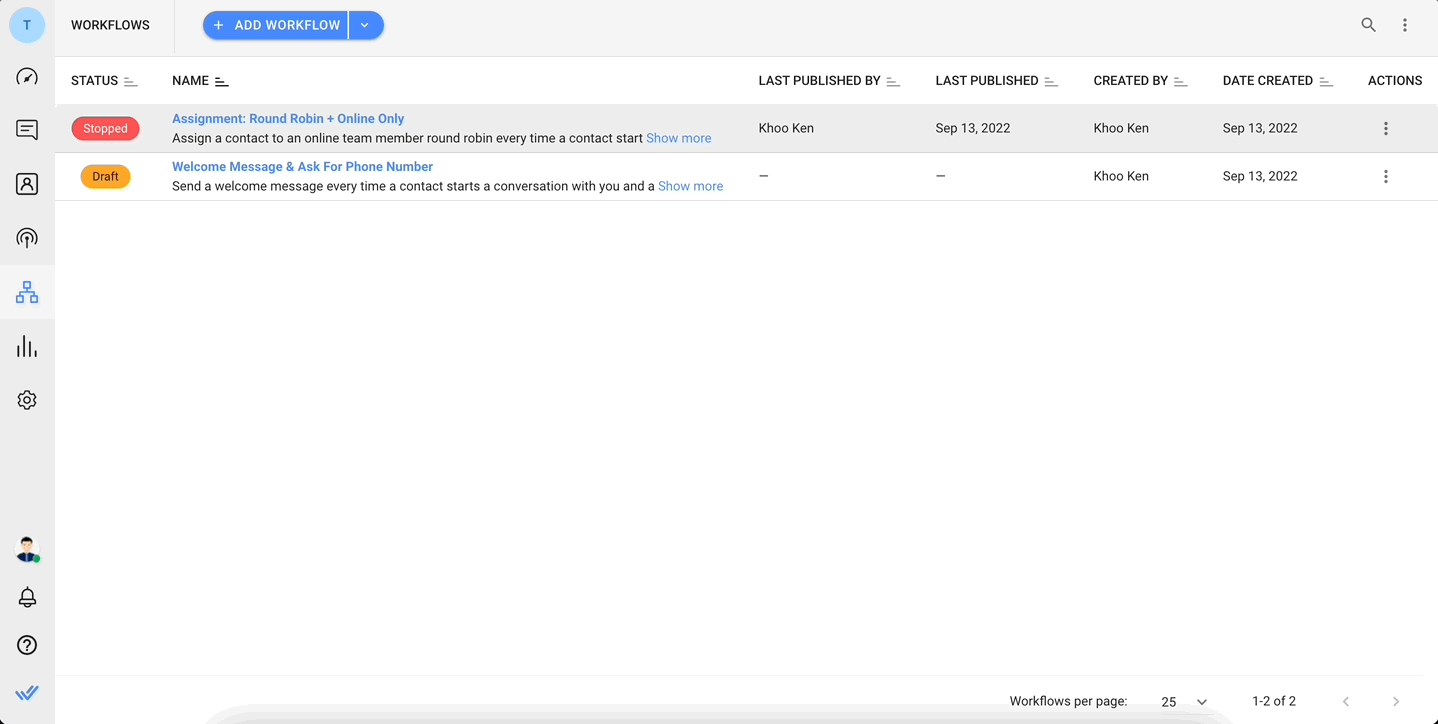
Task: Click the Stopped status badge
Action: click(x=105, y=128)
